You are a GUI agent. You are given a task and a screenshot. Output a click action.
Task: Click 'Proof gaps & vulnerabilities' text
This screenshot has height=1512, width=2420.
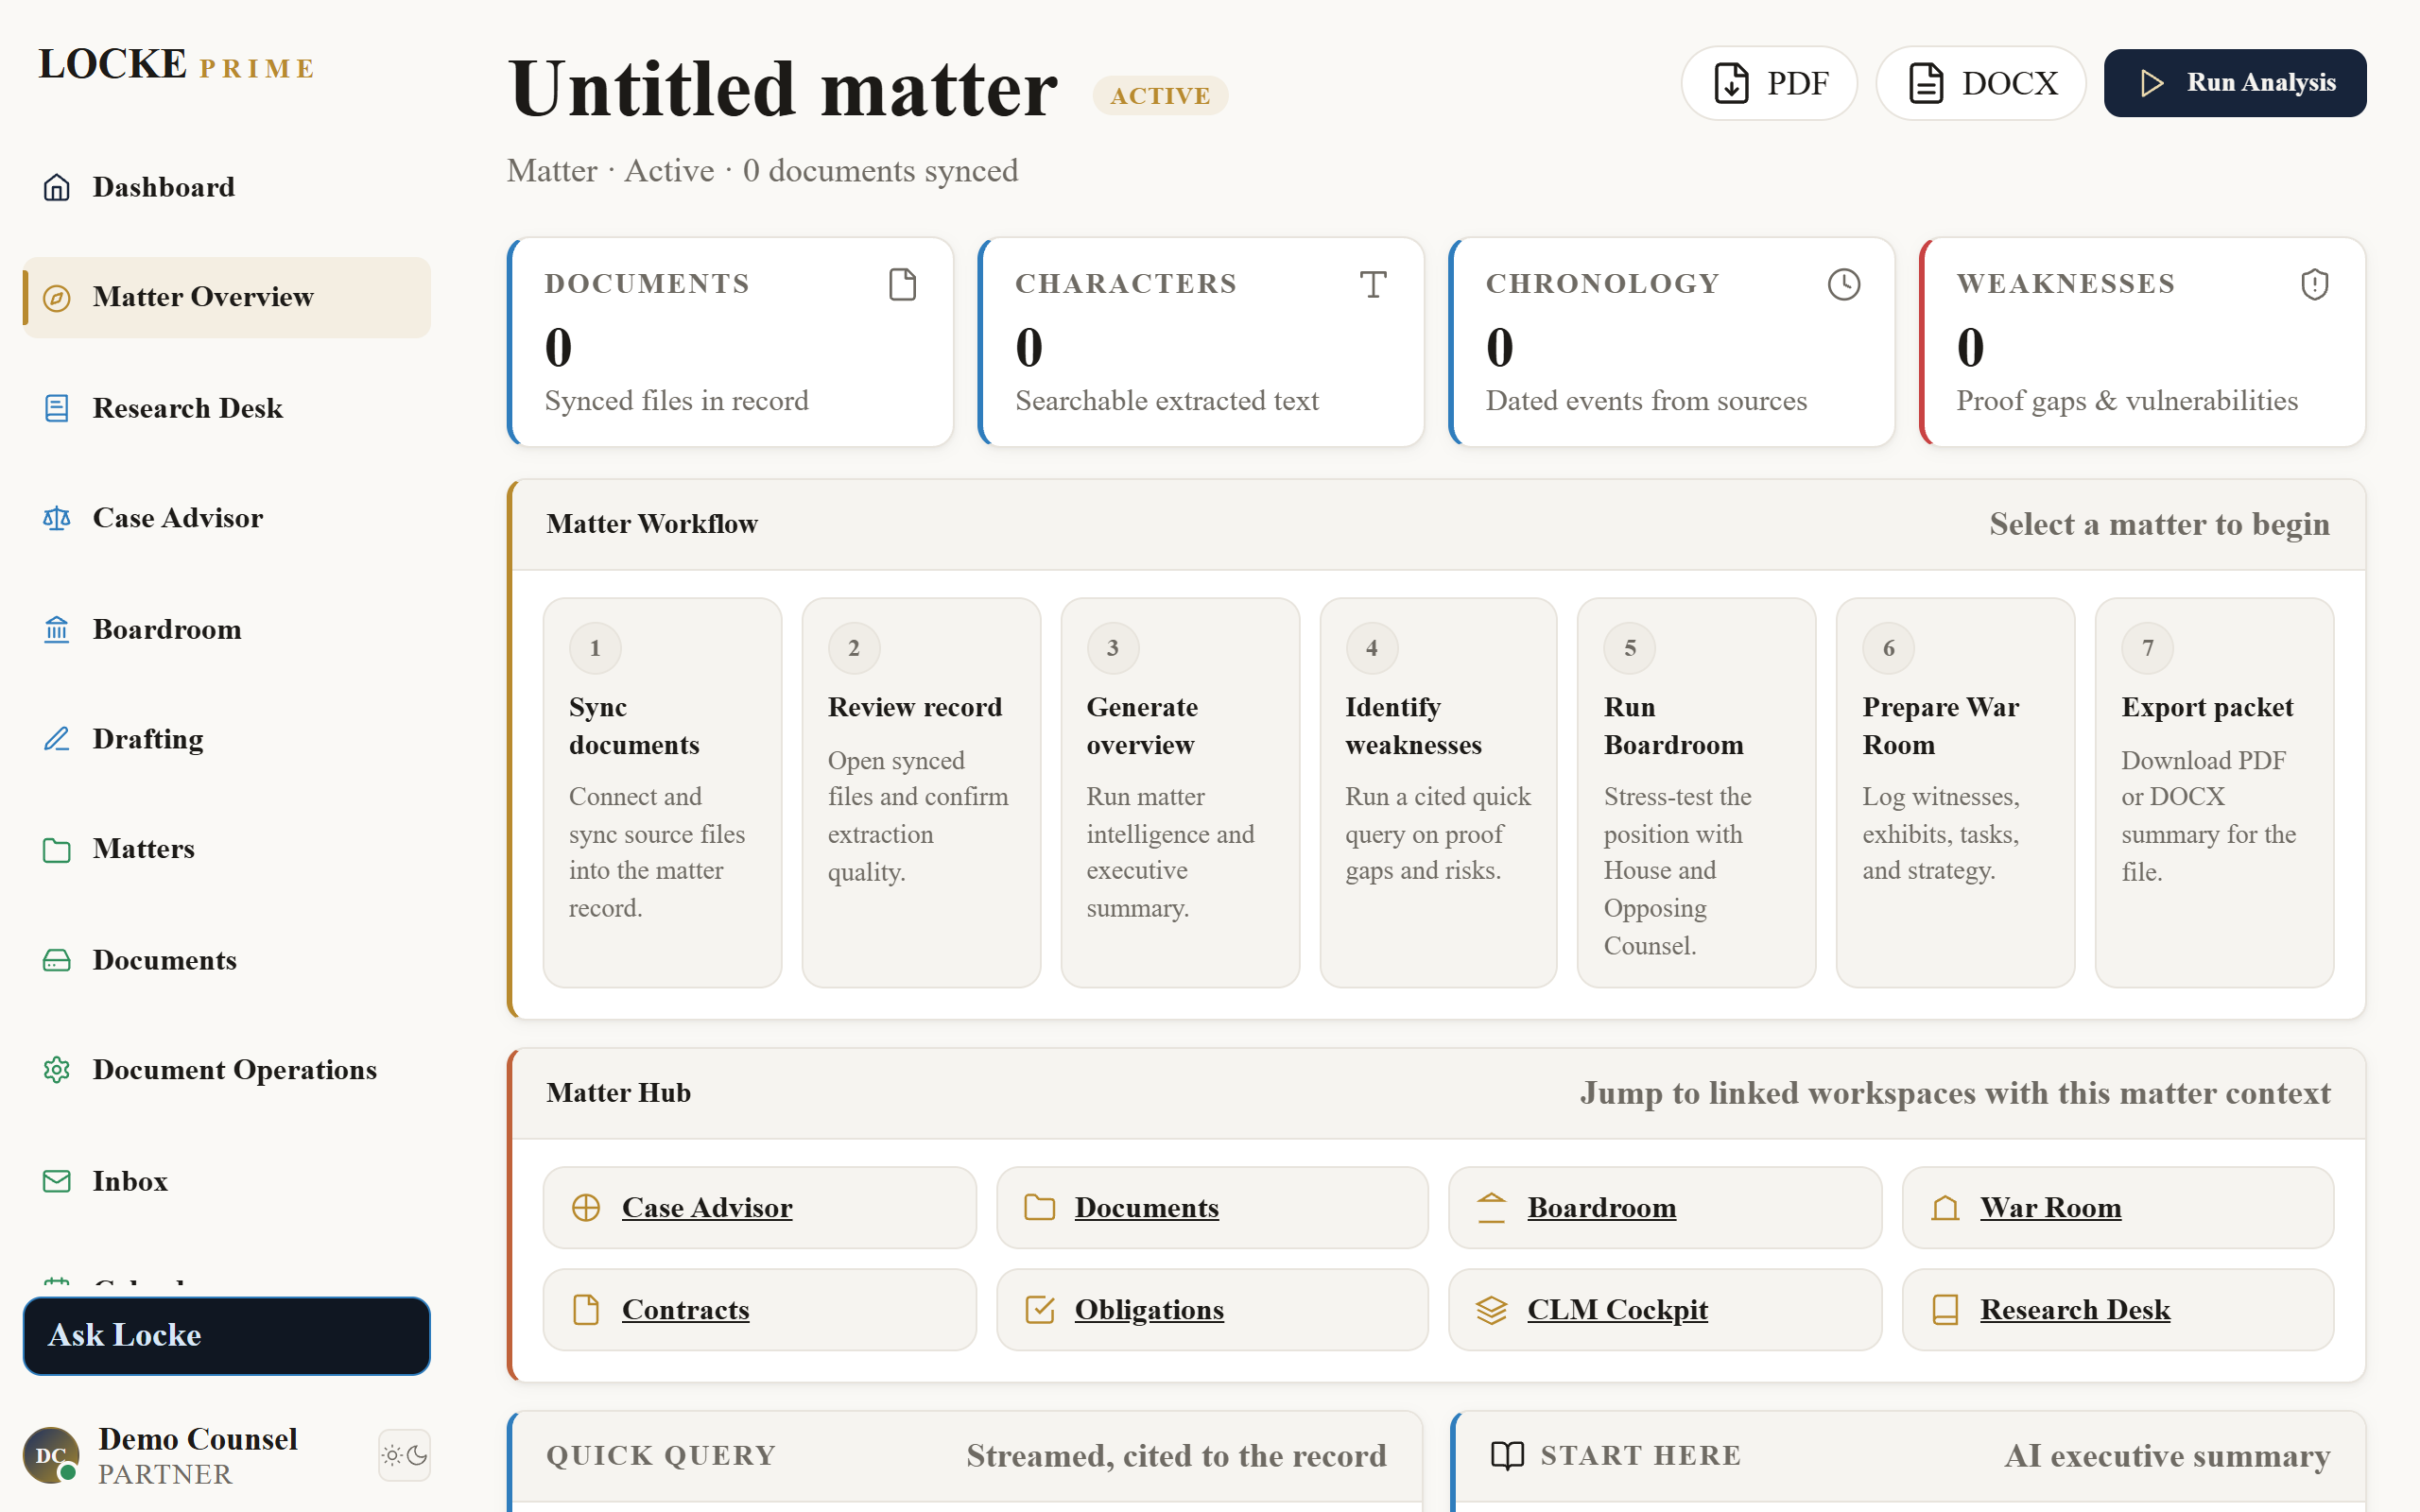[x=2127, y=401]
